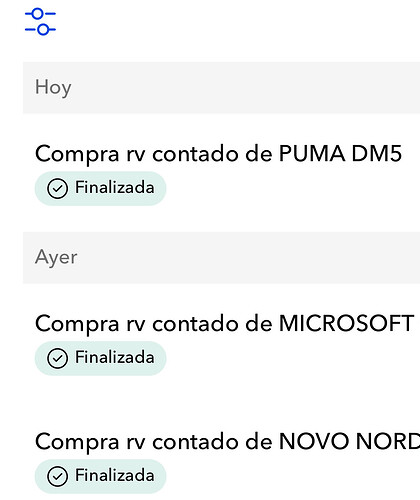The image size is (420, 500).
Task: Click the Finalizada text of PUMA order
Action: [115, 187]
